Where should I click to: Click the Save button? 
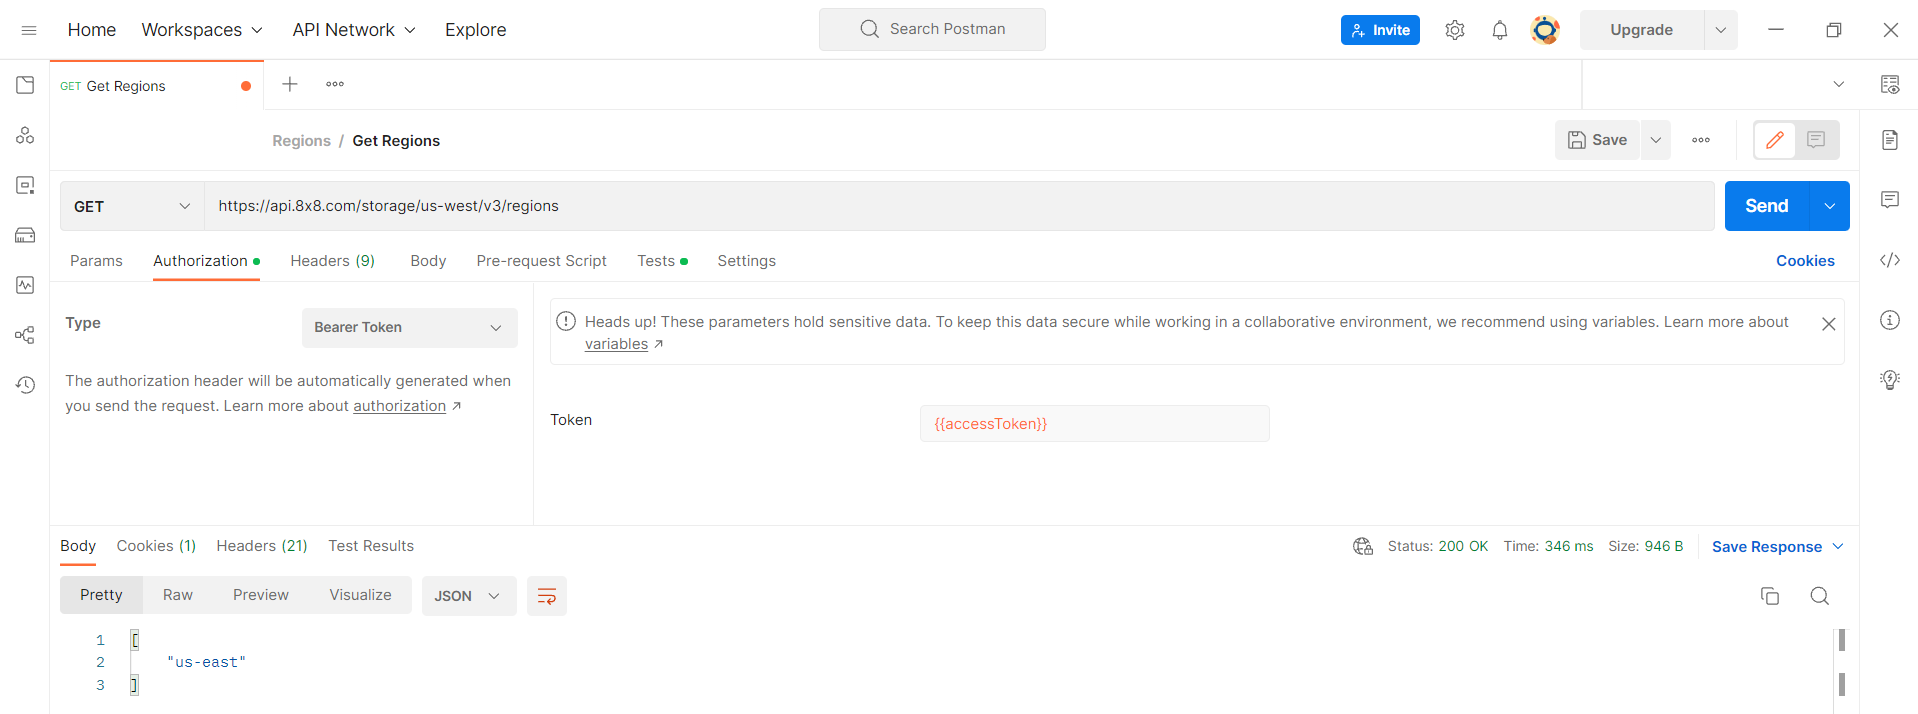pos(1597,140)
